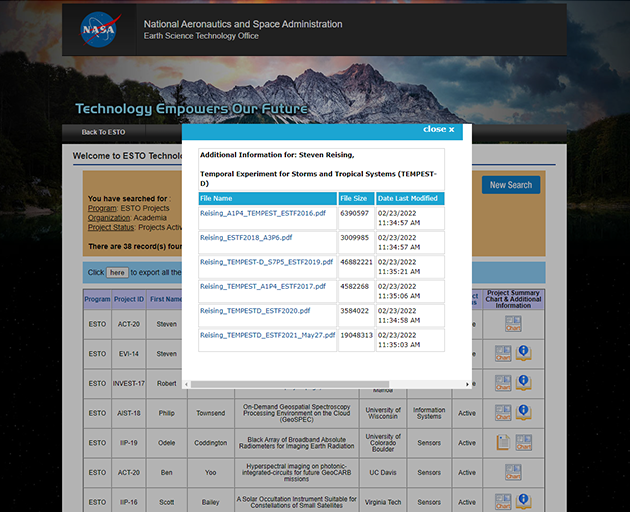
Task: Click the AIST-18 project ID cell
Action: (129, 413)
